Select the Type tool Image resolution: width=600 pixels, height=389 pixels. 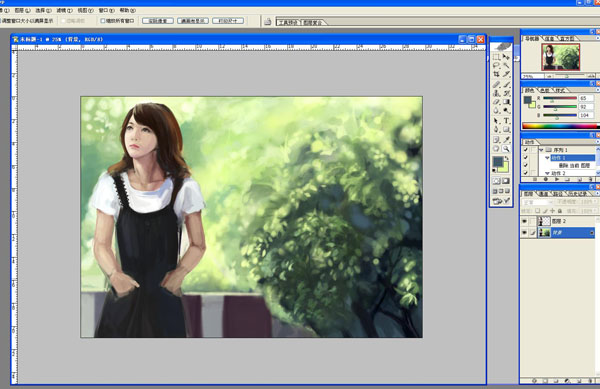click(506, 121)
